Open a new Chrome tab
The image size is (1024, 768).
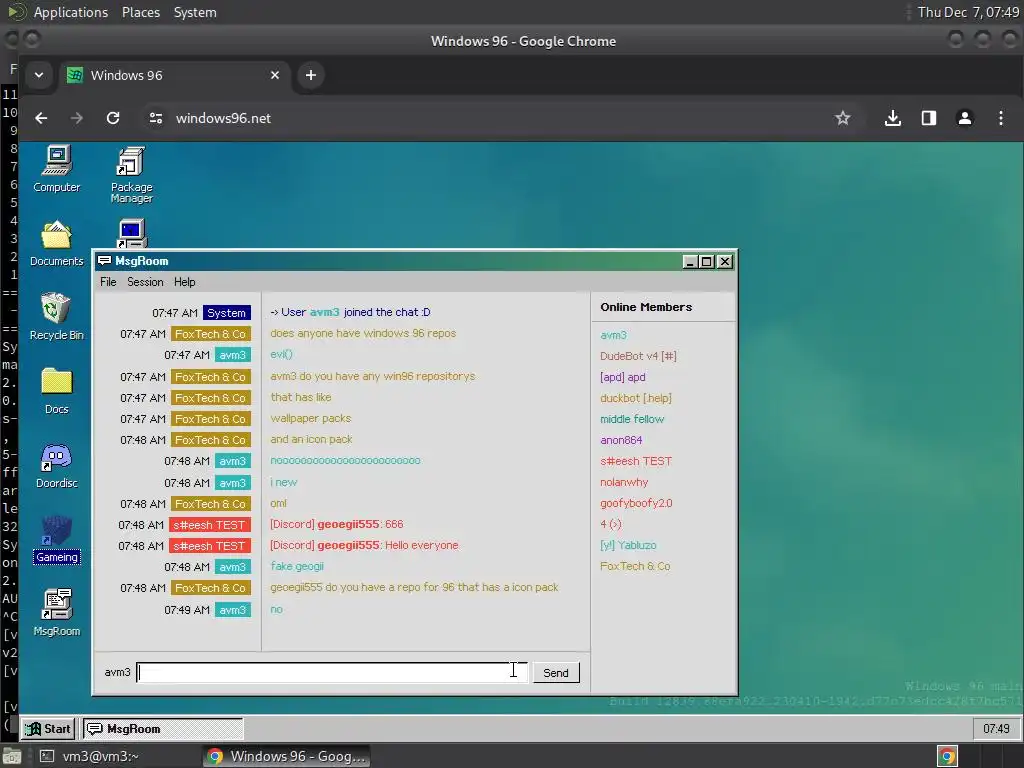(x=311, y=75)
